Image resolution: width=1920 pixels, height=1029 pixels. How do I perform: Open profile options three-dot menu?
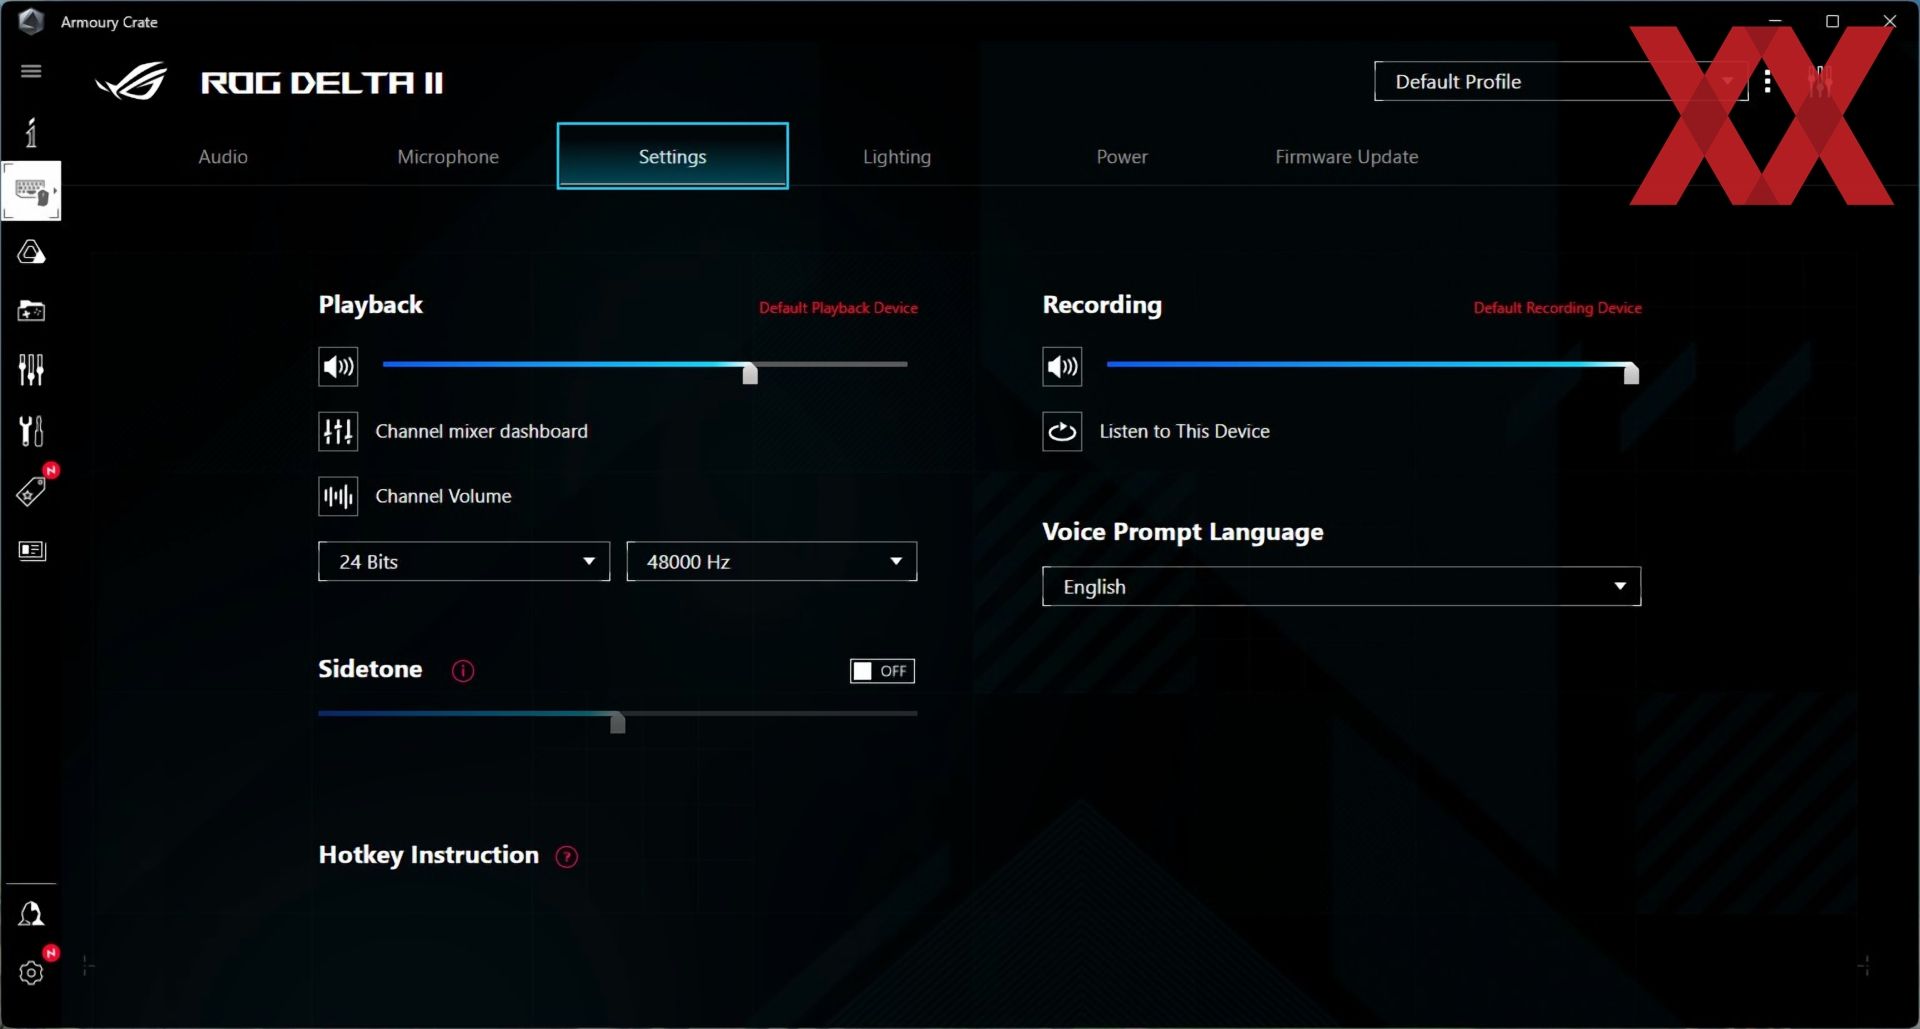pos(1768,82)
